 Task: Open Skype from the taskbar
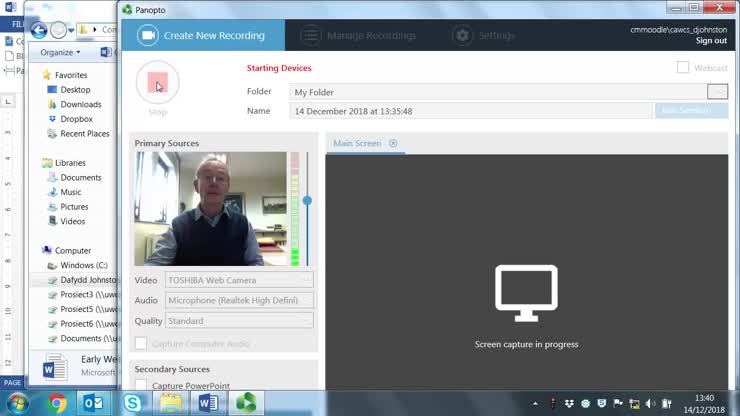point(133,402)
